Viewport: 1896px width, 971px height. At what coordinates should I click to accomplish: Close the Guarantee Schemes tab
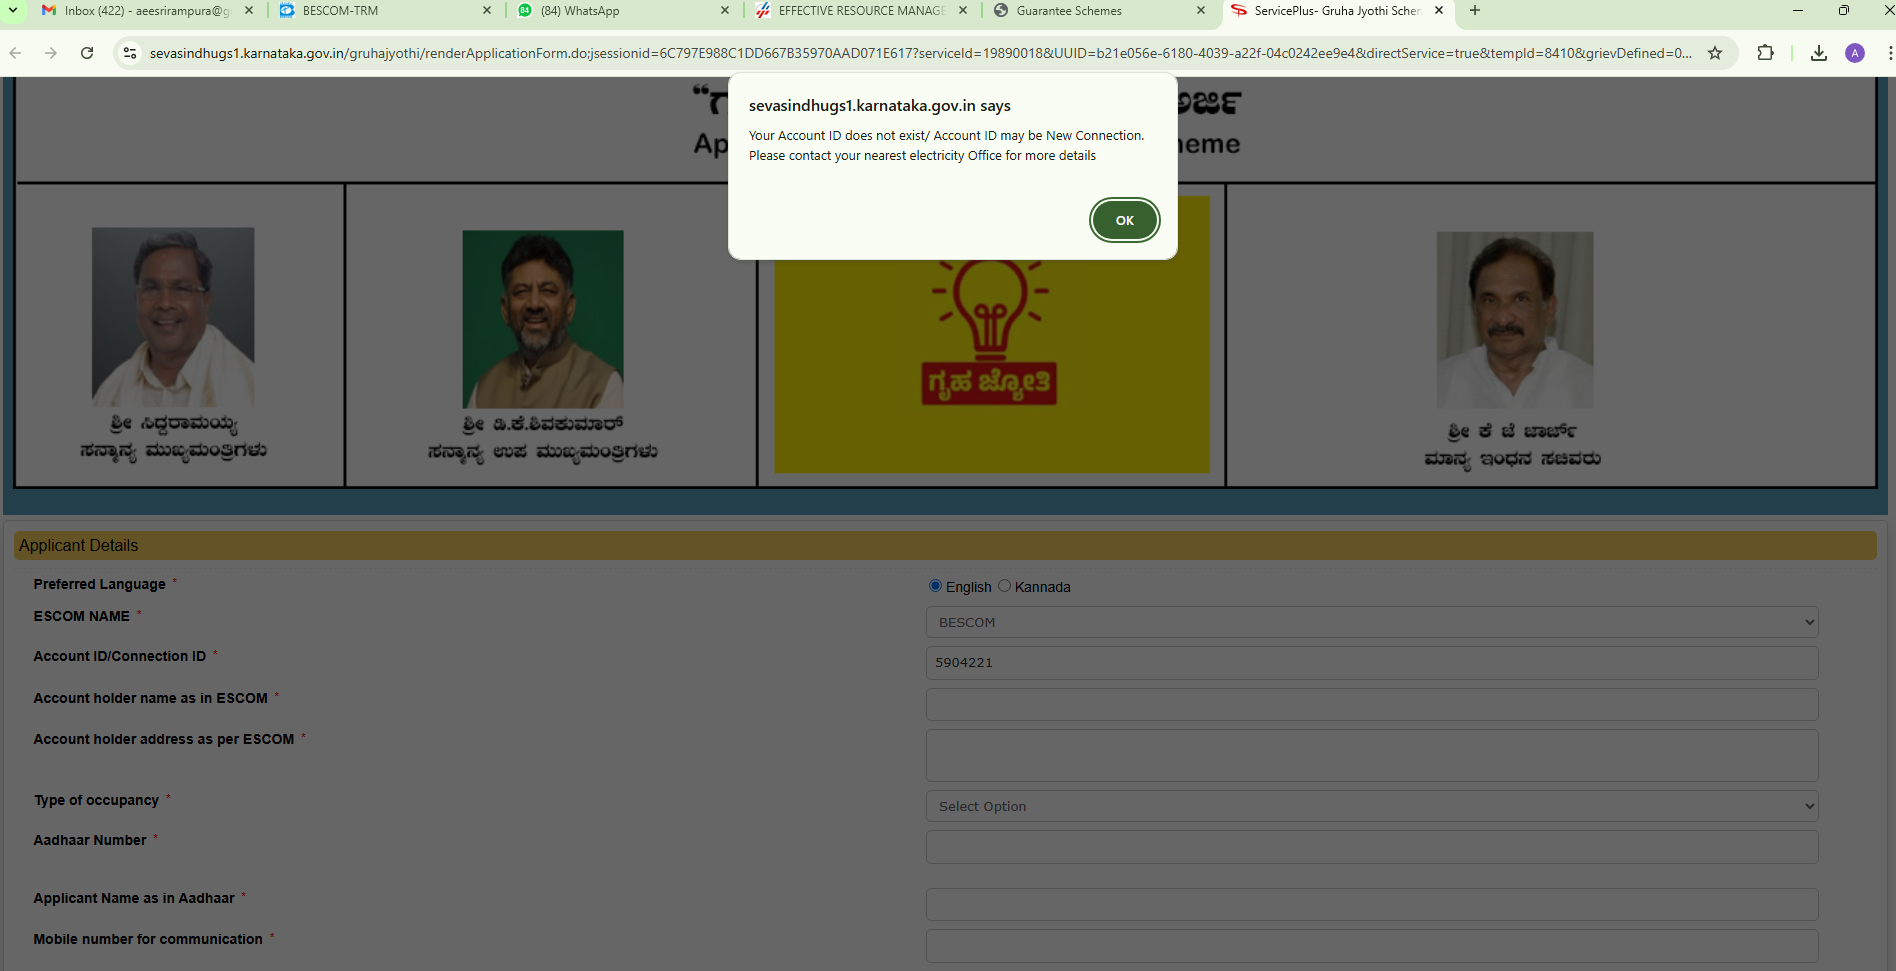(1201, 11)
